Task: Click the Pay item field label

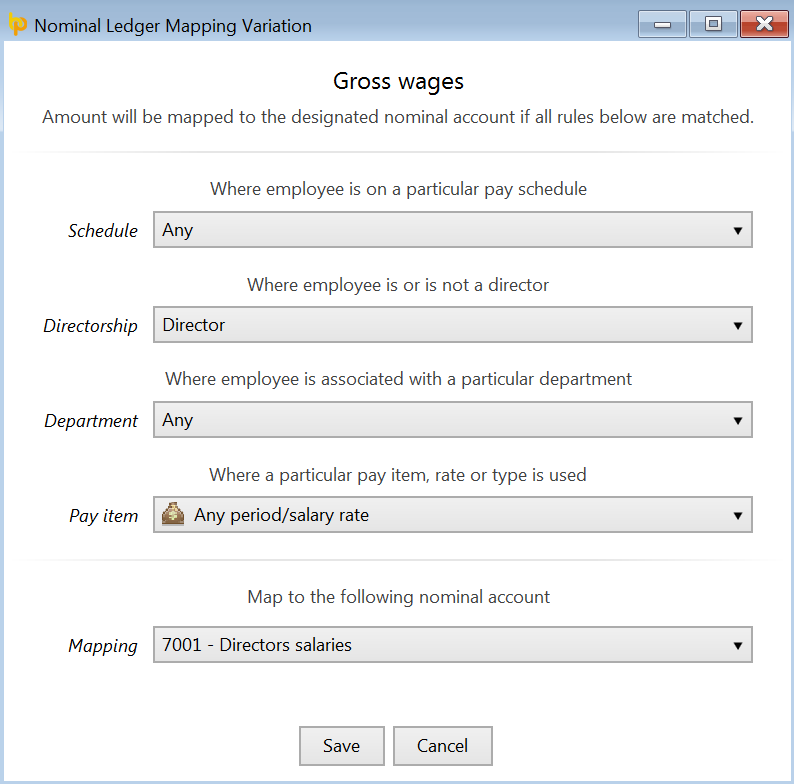Action: point(104,516)
